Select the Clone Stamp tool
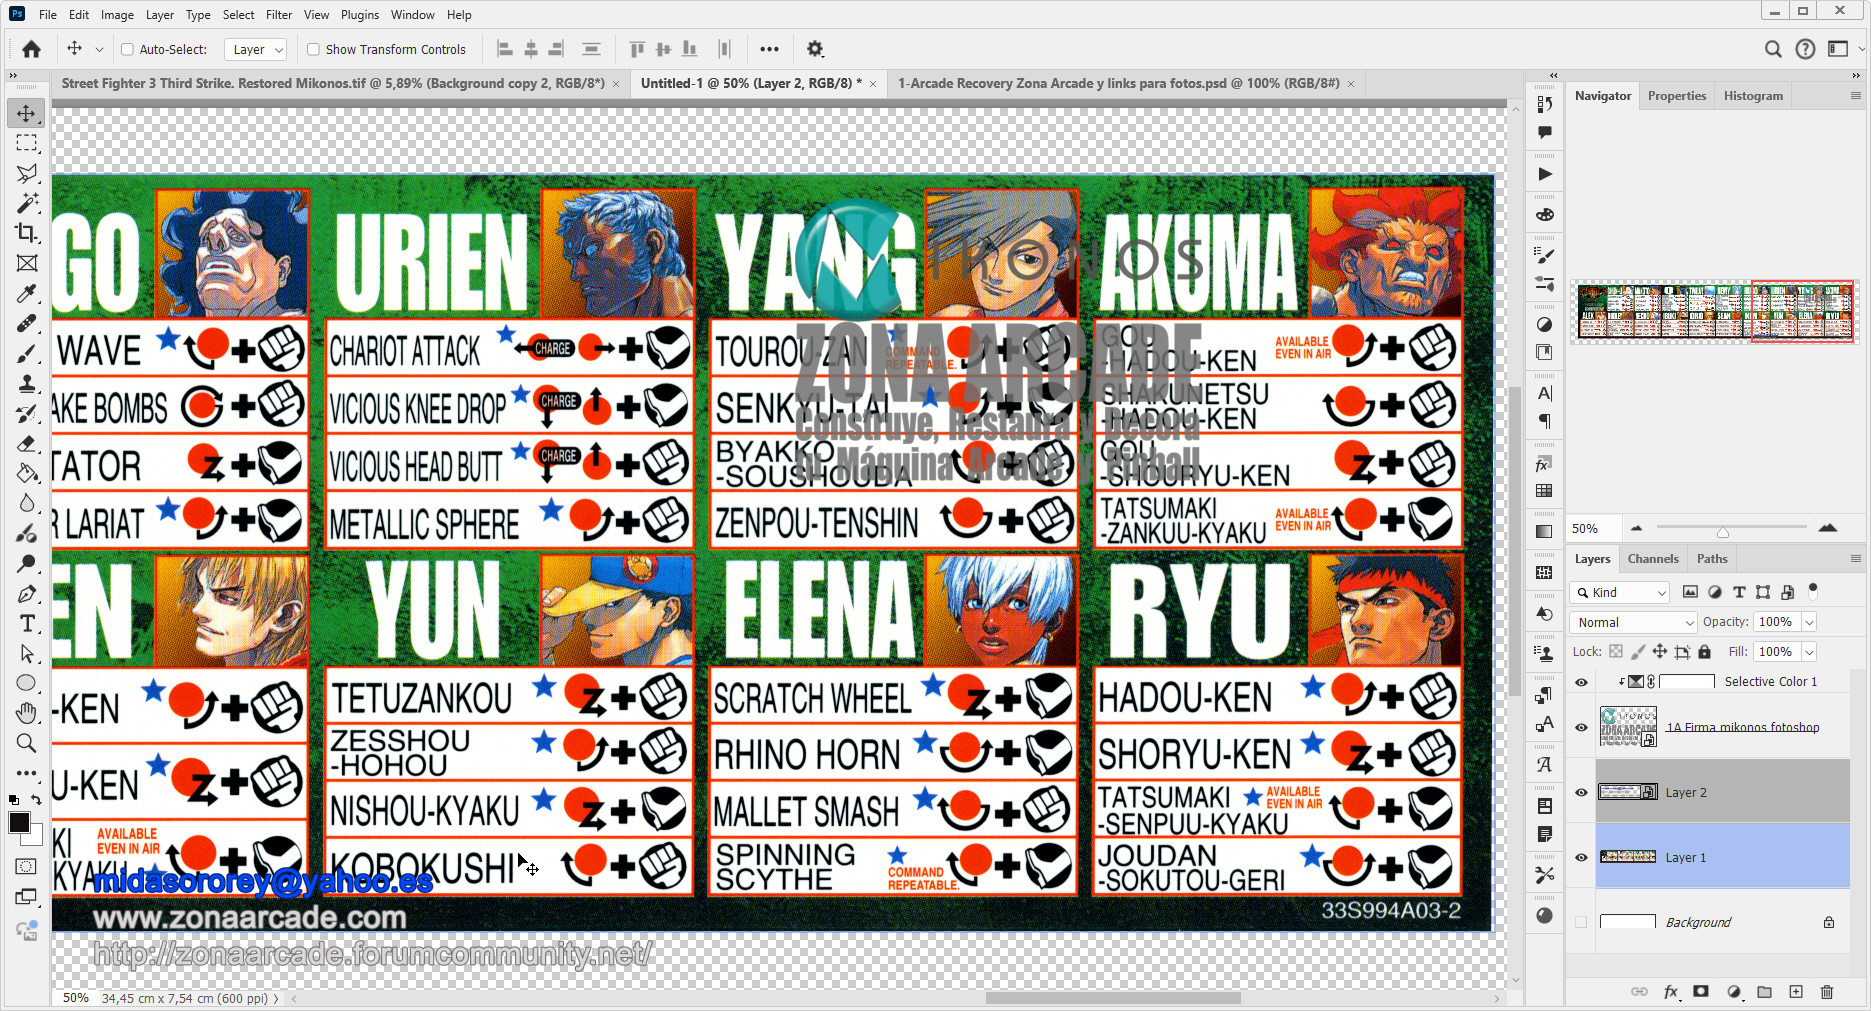Screen dimensions: 1871x1011 27,383
